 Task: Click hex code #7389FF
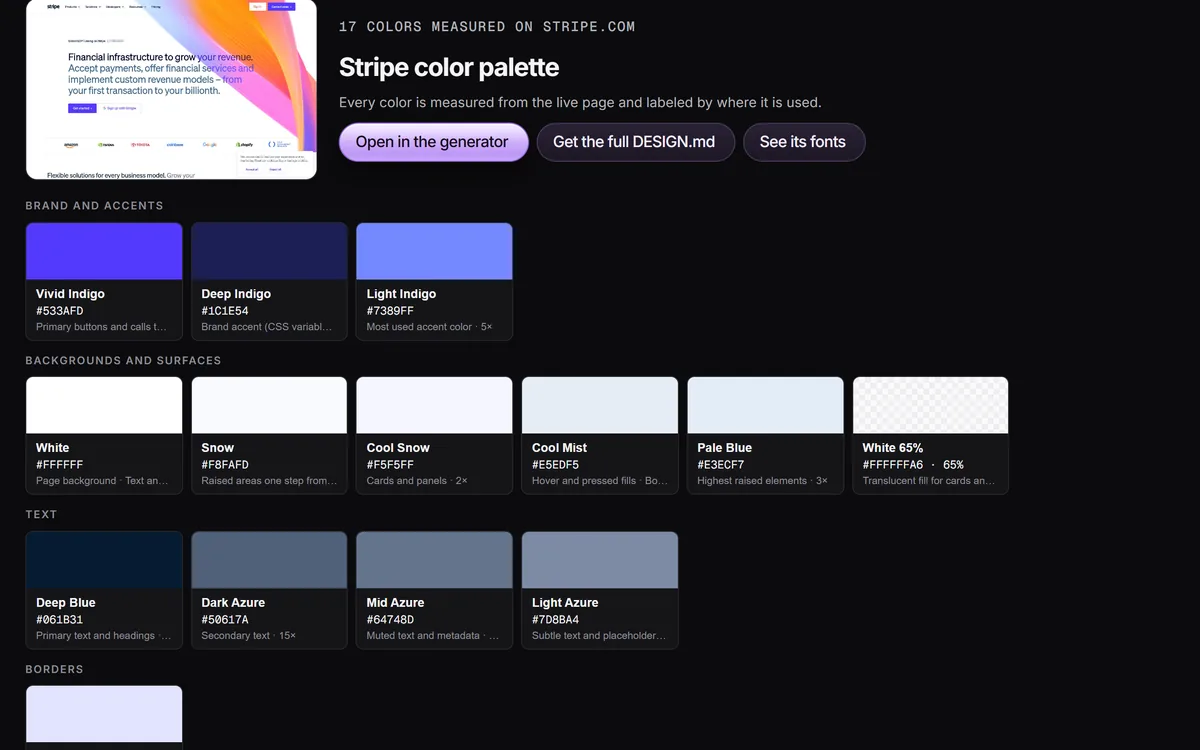391,311
